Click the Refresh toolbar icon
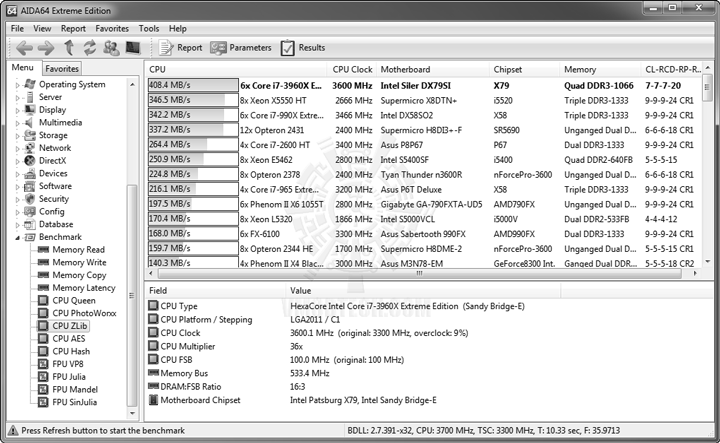 (90, 48)
